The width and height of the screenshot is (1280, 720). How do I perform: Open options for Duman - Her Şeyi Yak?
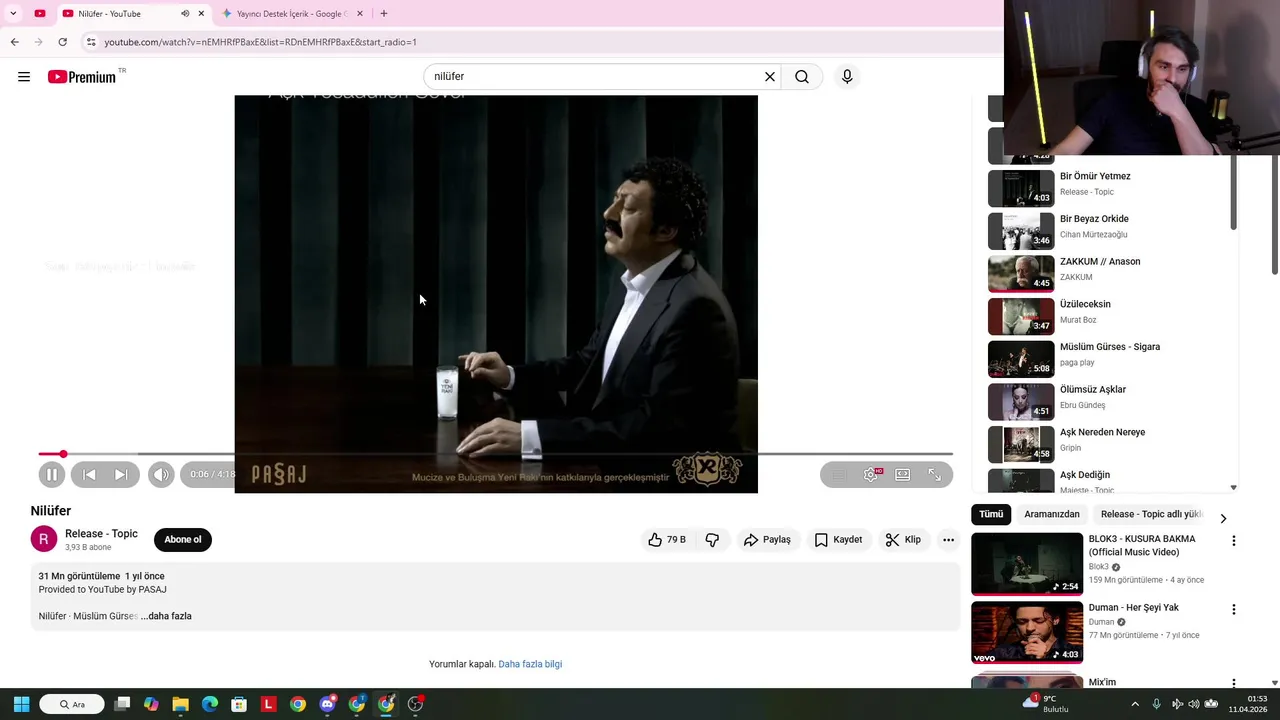[1233, 609]
